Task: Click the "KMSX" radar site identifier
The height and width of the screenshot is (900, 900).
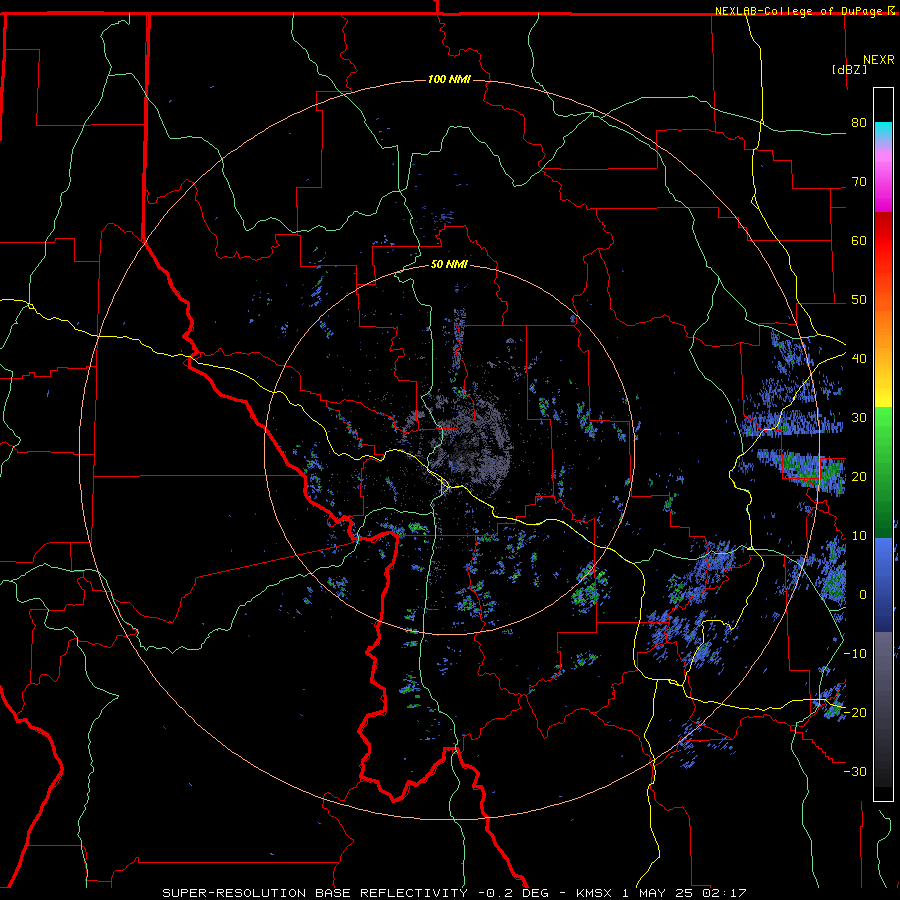Action: coord(593,893)
